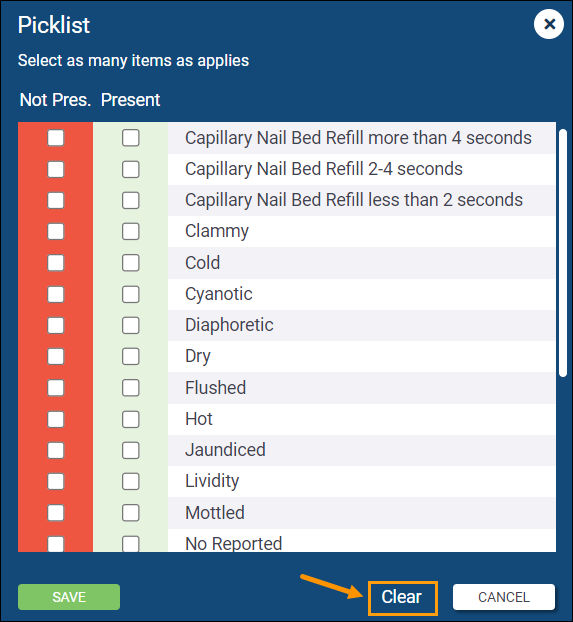573x622 pixels.
Task: Select the No Reported Present checkbox
Action: [131, 544]
